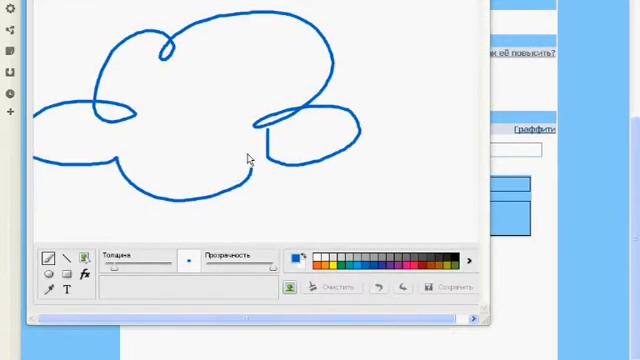Open the Граффити link
Image resolution: width=640 pixels, height=360 pixels.
535,129
